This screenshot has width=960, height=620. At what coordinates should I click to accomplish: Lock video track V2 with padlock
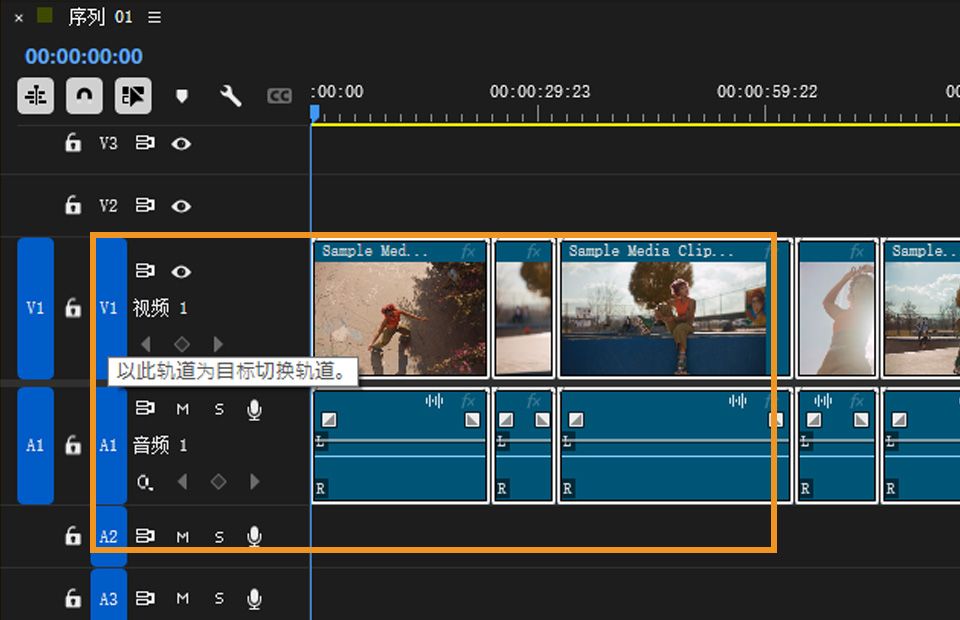tap(73, 206)
